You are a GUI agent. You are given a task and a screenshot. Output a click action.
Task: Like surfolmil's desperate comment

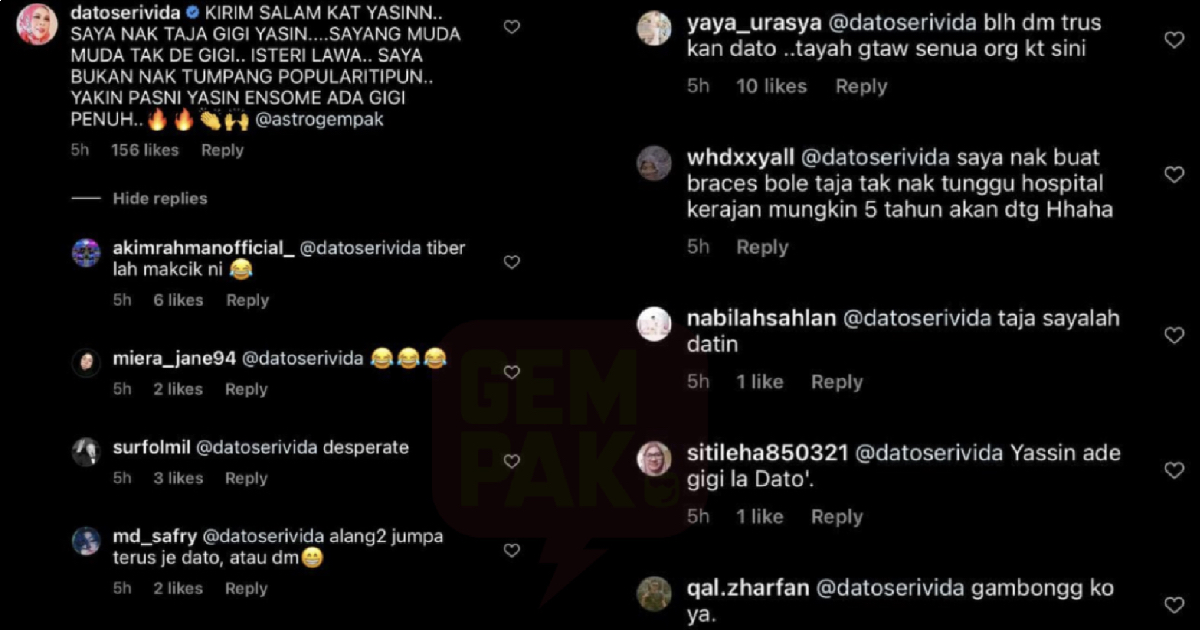pos(512,461)
